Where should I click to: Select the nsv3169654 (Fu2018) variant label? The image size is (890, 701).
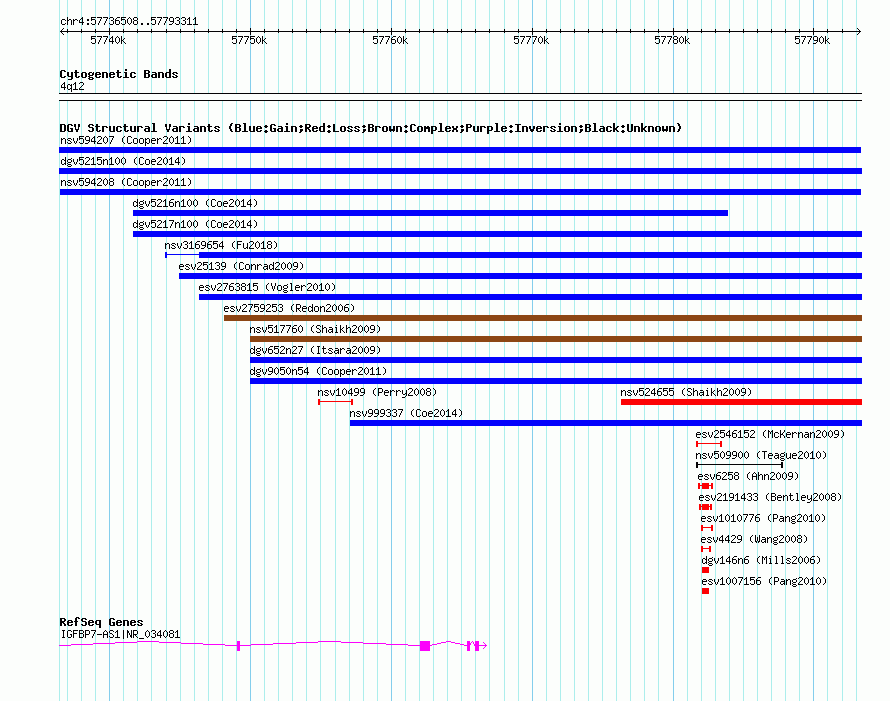coord(221,245)
